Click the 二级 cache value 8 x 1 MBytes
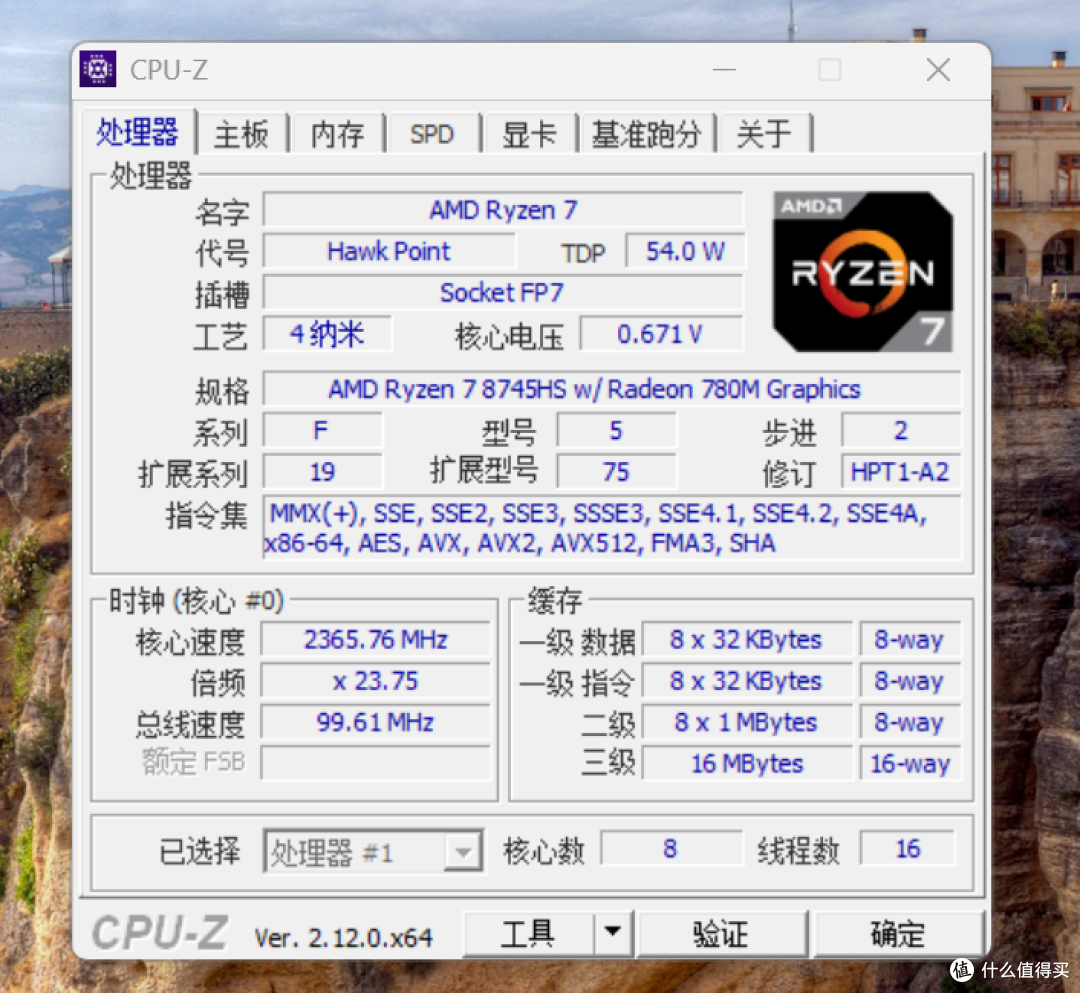This screenshot has height=993, width=1080. tap(747, 722)
